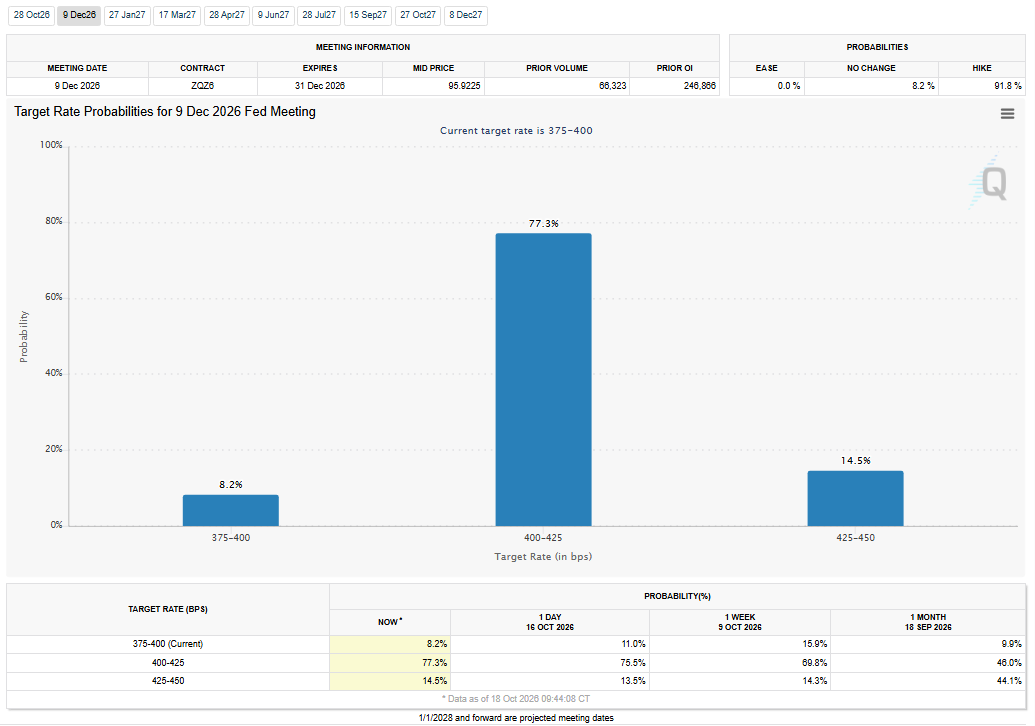This screenshot has width=1035, height=726.
Task: Click the 375-400 bar in the chart
Action: [x=231, y=510]
